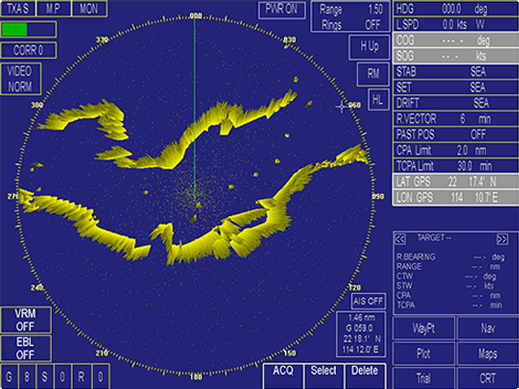Click the crosshair cursor on the radar display
The image size is (519, 389).
(x=341, y=107)
